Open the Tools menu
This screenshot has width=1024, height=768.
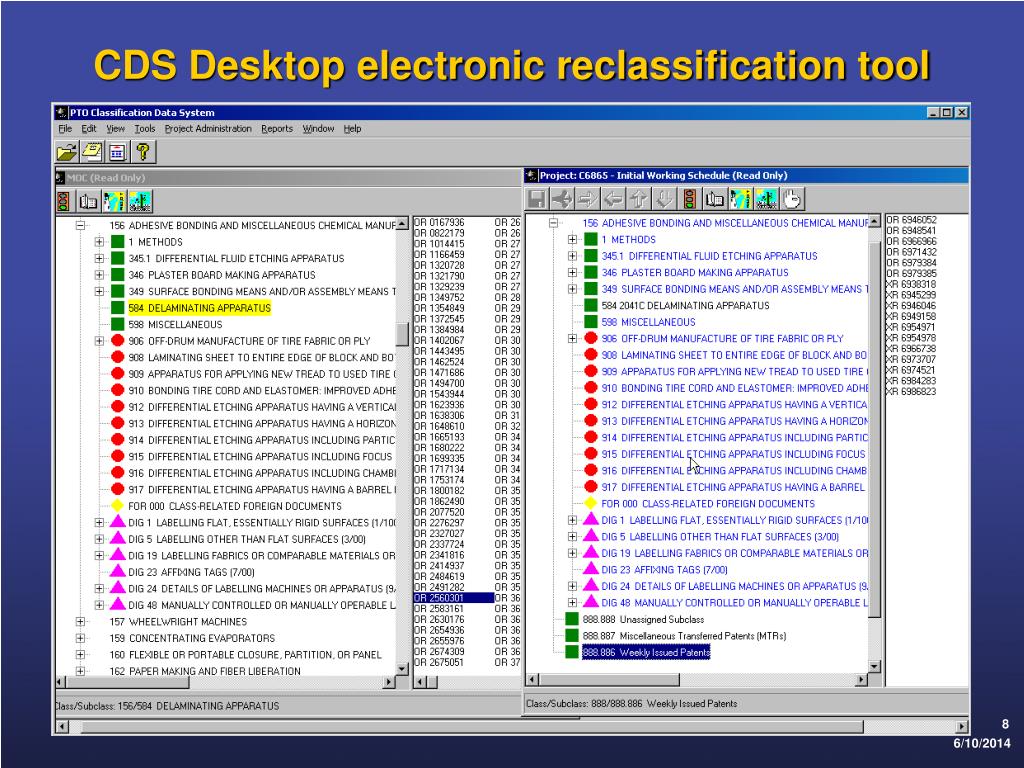click(x=145, y=129)
